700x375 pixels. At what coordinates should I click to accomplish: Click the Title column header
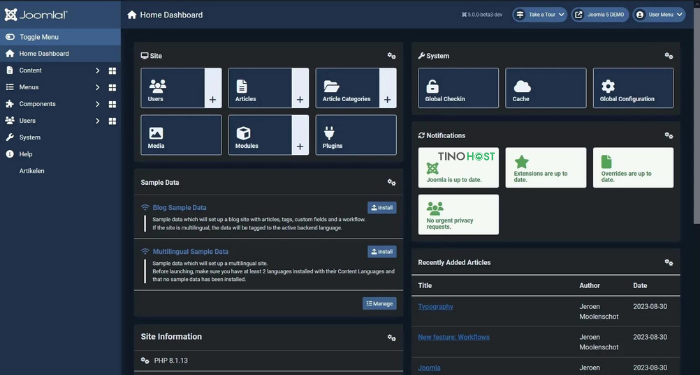click(x=425, y=285)
